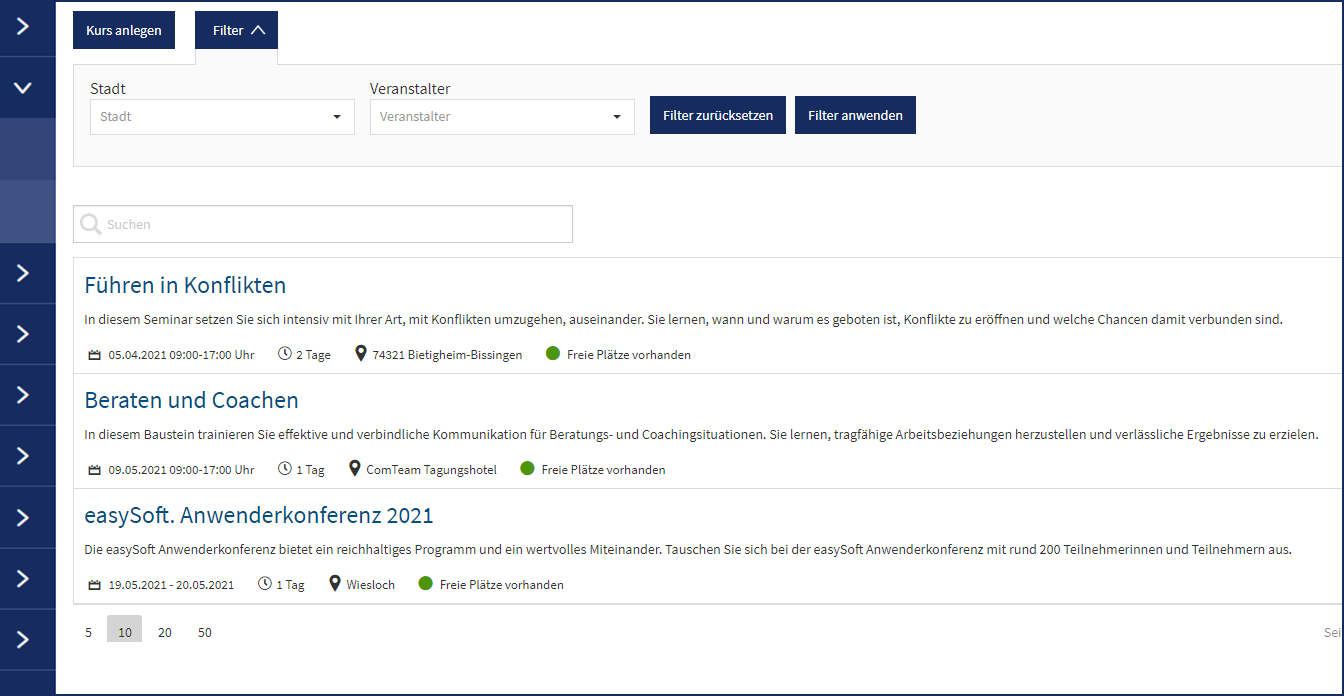Collapse the expanded sidebar section chevron

pyautogui.click(x=24, y=88)
